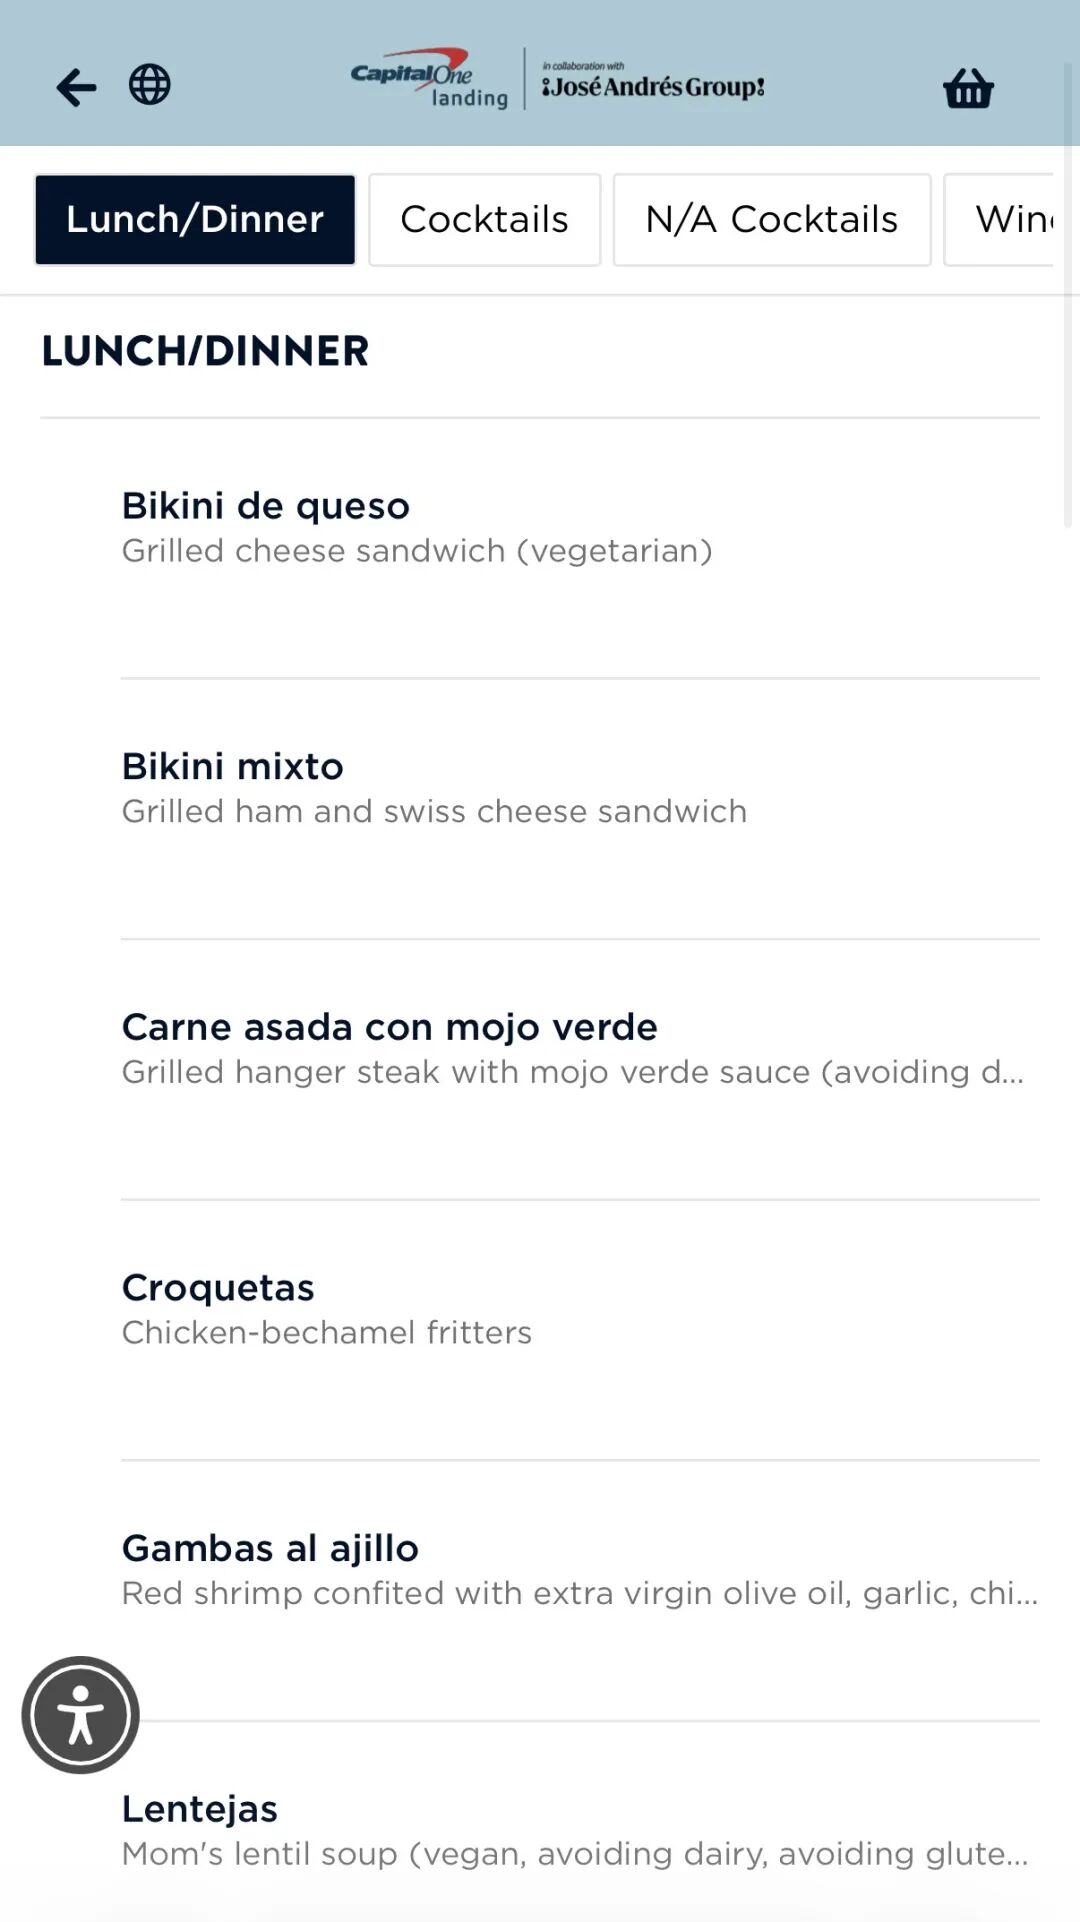Select the partially visible Wine tab
This screenshot has width=1080, height=1922.
click(1000, 220)
